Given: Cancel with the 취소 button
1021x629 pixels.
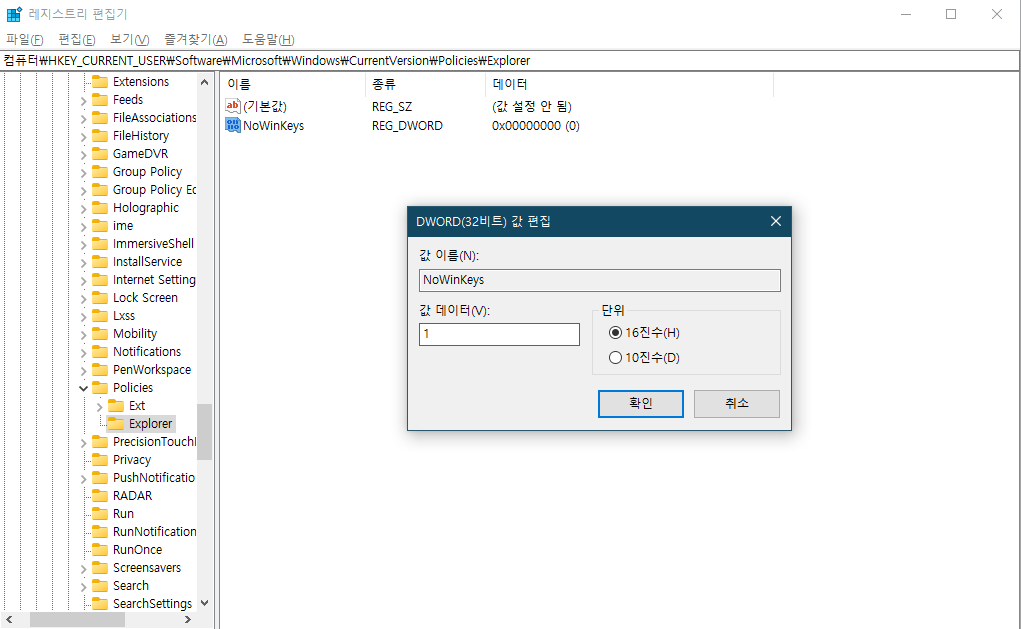Looking at the screenshot, I should (x=736, y=404).
